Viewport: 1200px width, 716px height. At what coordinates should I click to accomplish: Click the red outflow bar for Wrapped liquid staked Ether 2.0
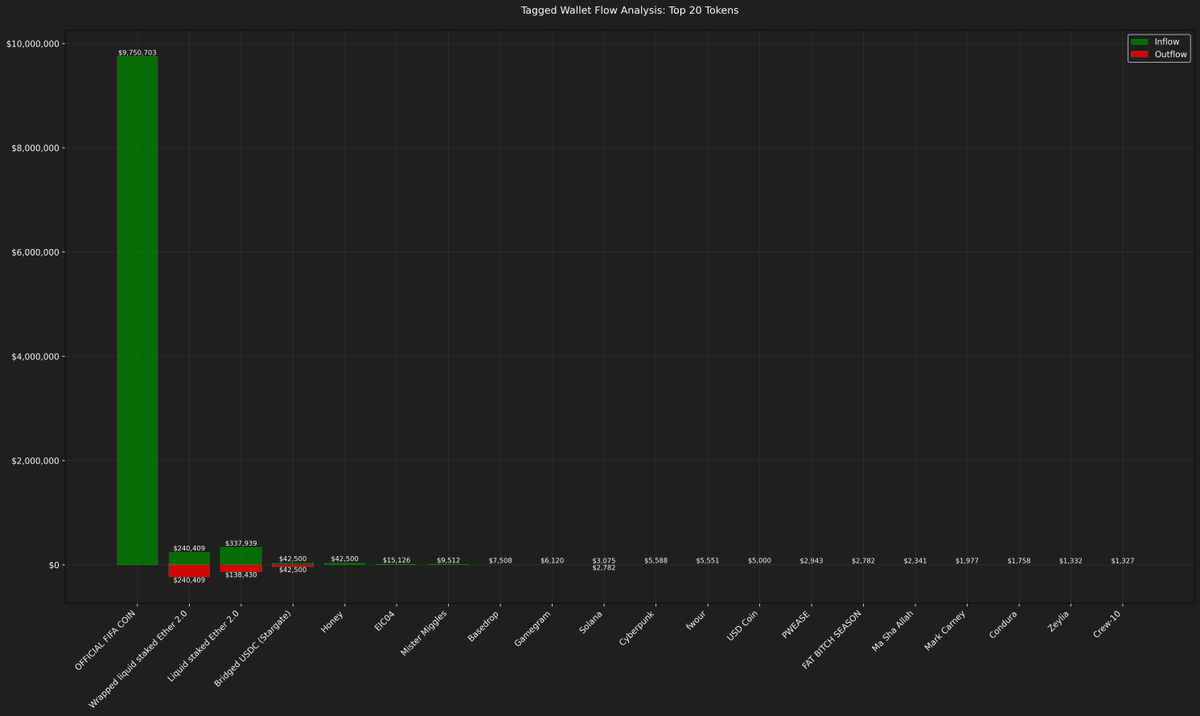click(189, 571)
